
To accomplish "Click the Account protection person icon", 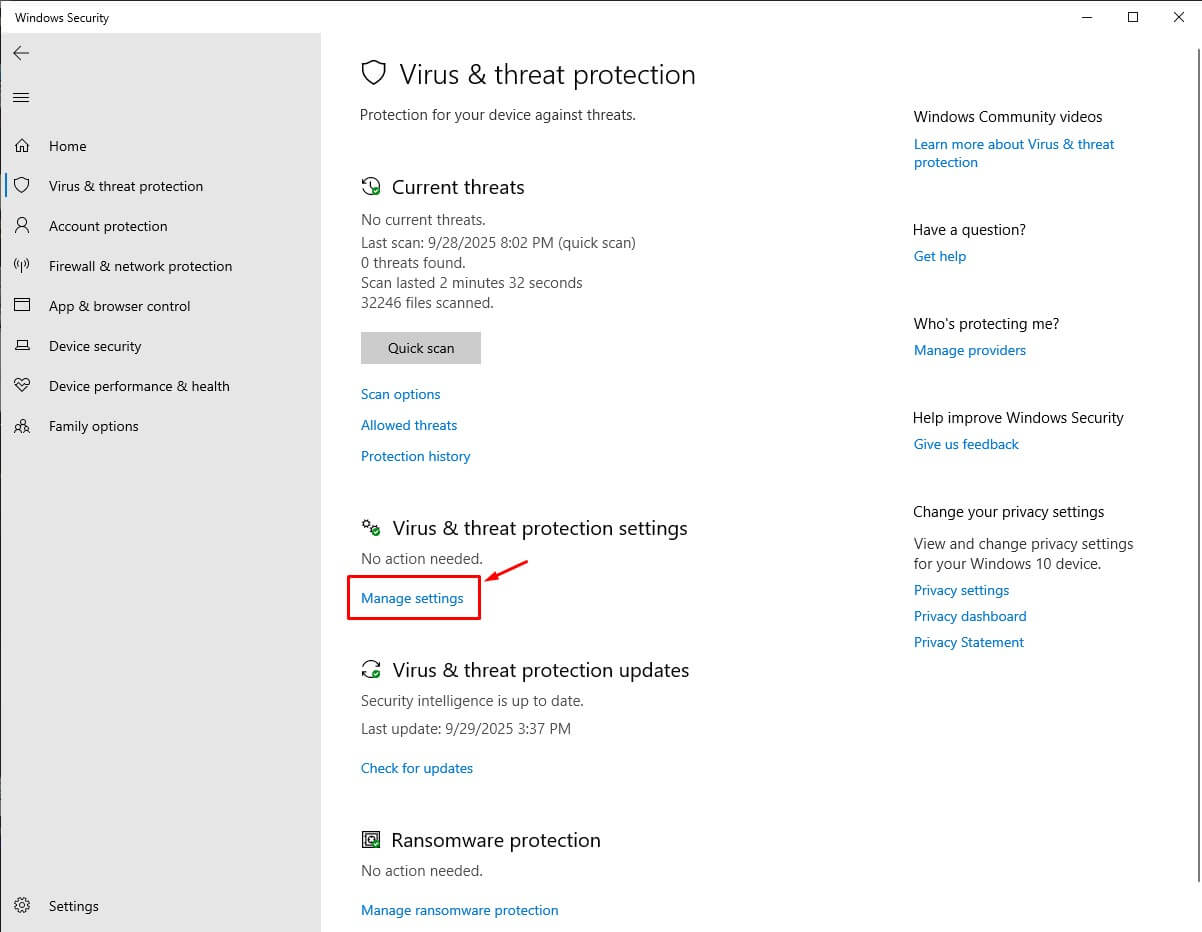I will click(22, 226).
